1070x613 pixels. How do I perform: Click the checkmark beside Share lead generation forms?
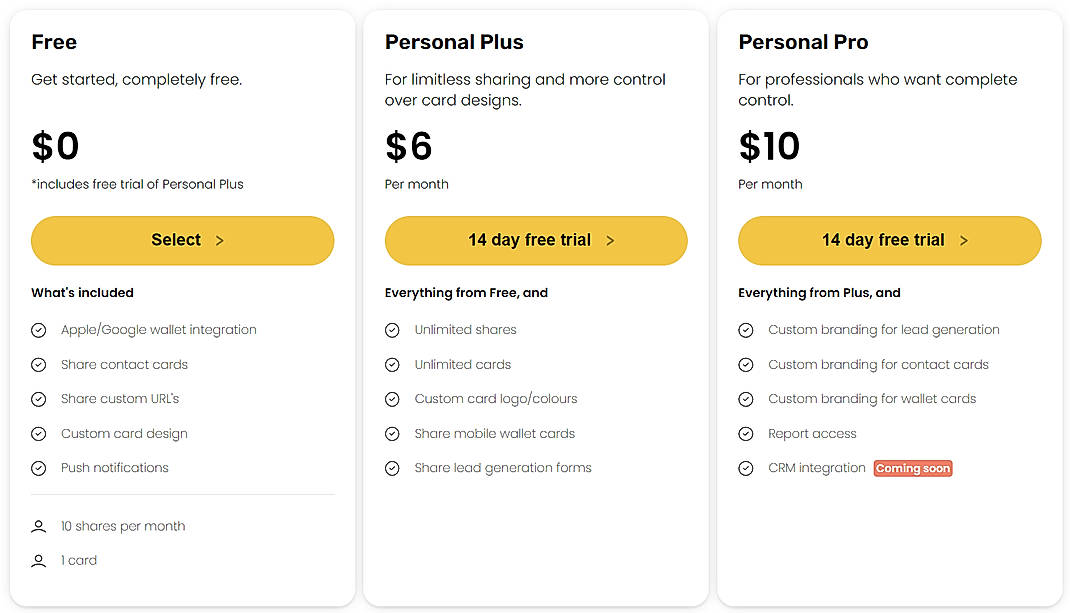392,467
